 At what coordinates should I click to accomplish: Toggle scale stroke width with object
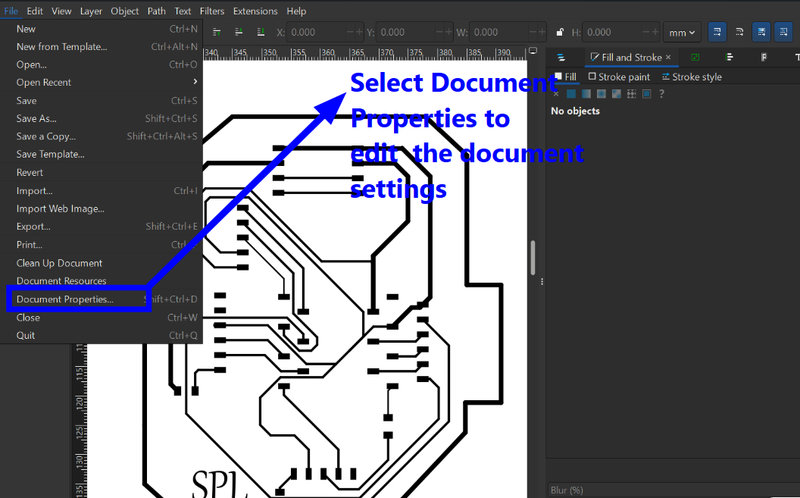click(x=717, y=32)
